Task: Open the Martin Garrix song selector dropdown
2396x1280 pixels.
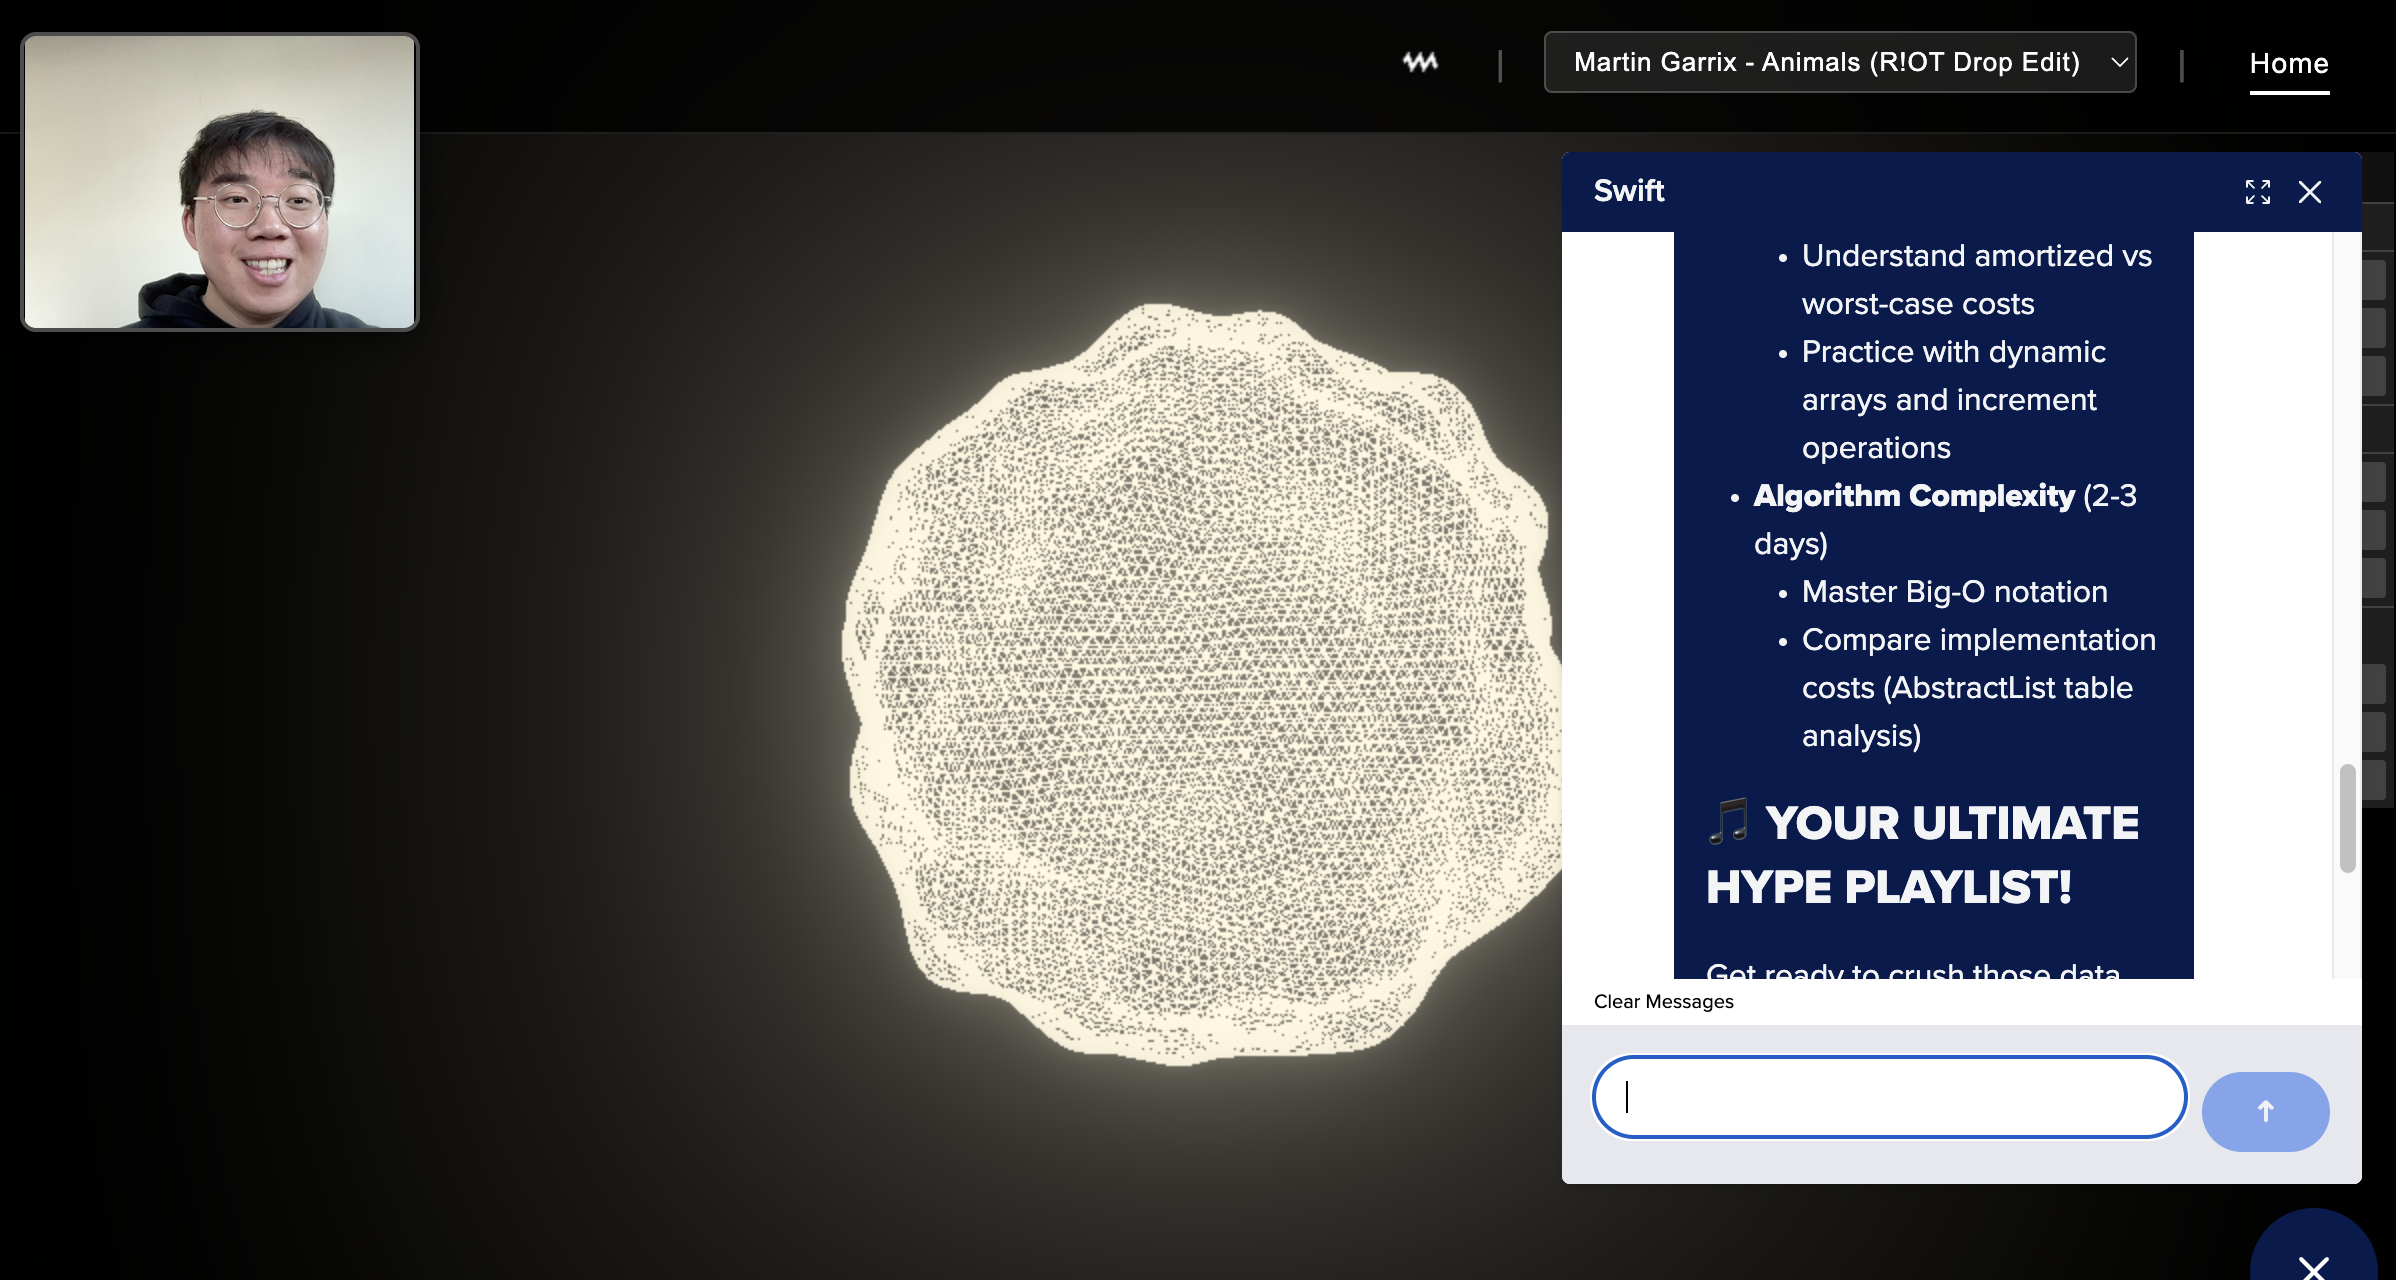Action: coord(1826,63)
